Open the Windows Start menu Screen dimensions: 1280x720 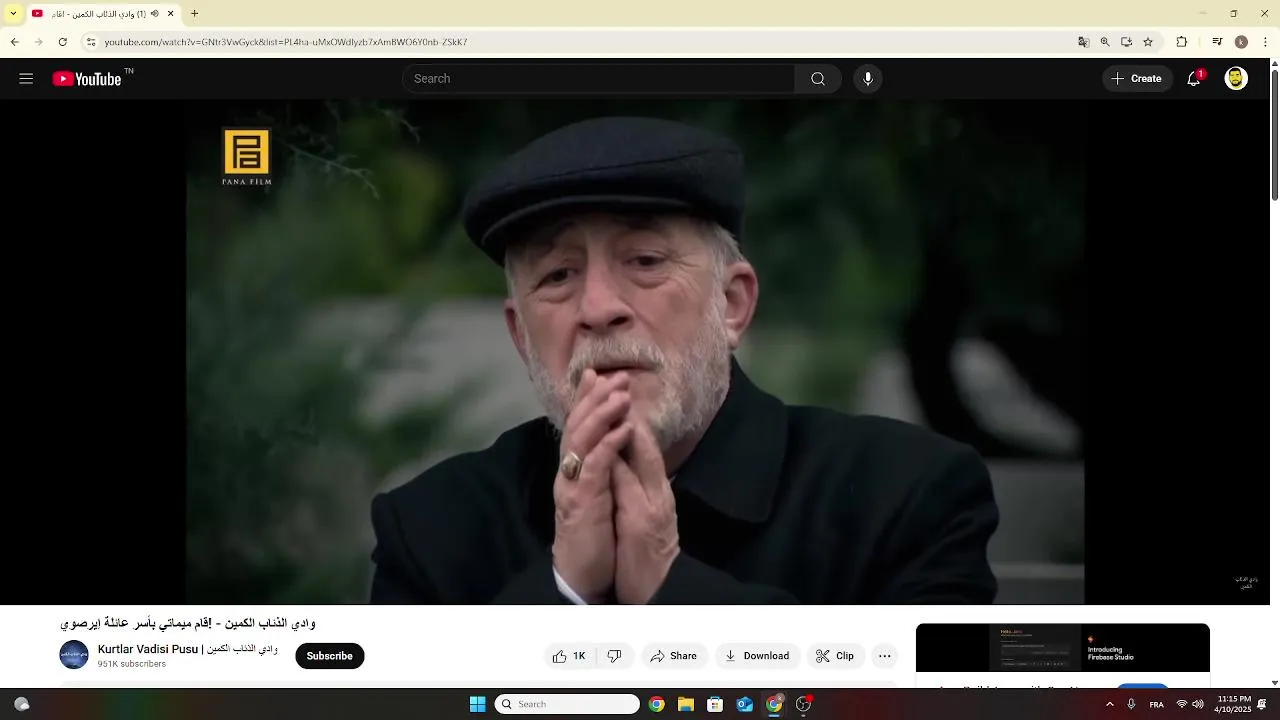point(477,704)
